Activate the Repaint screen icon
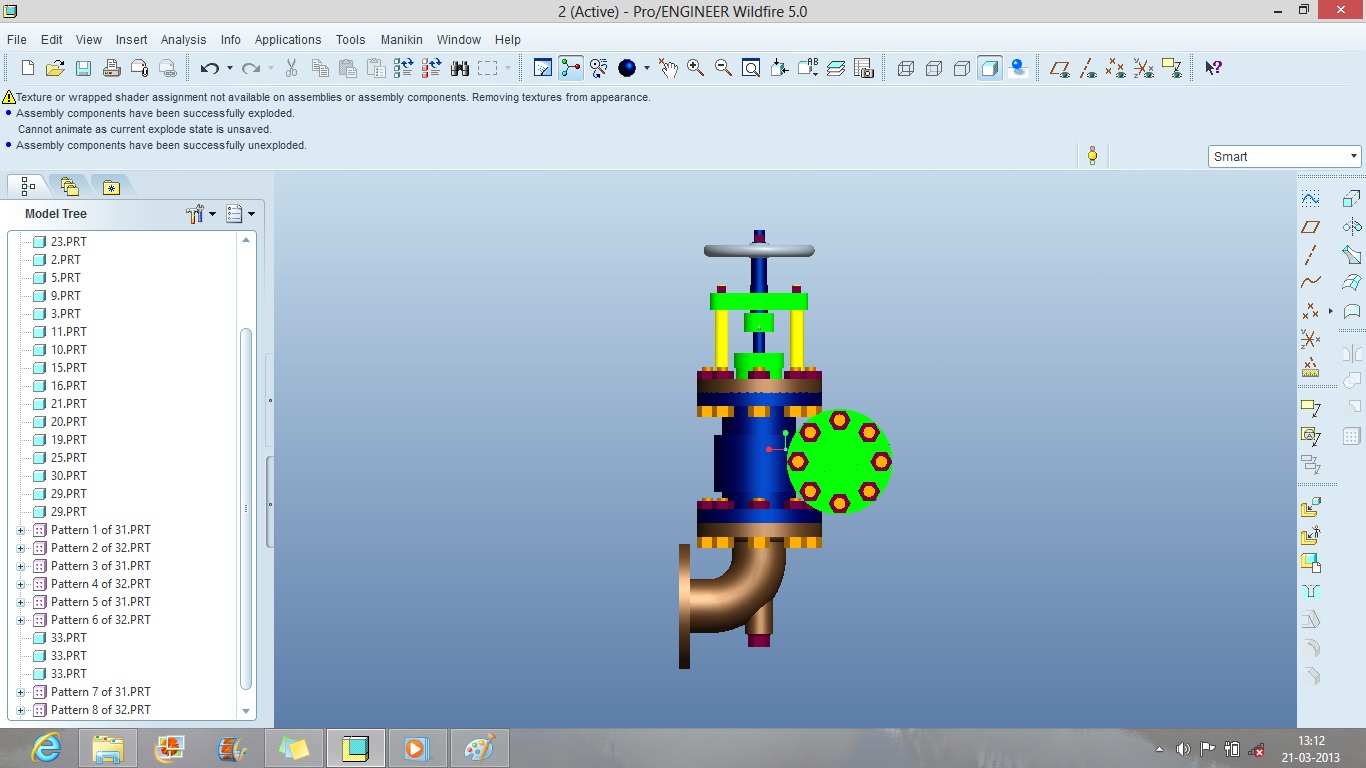The height and width of the screenshot is (768, 1366). 543,68
